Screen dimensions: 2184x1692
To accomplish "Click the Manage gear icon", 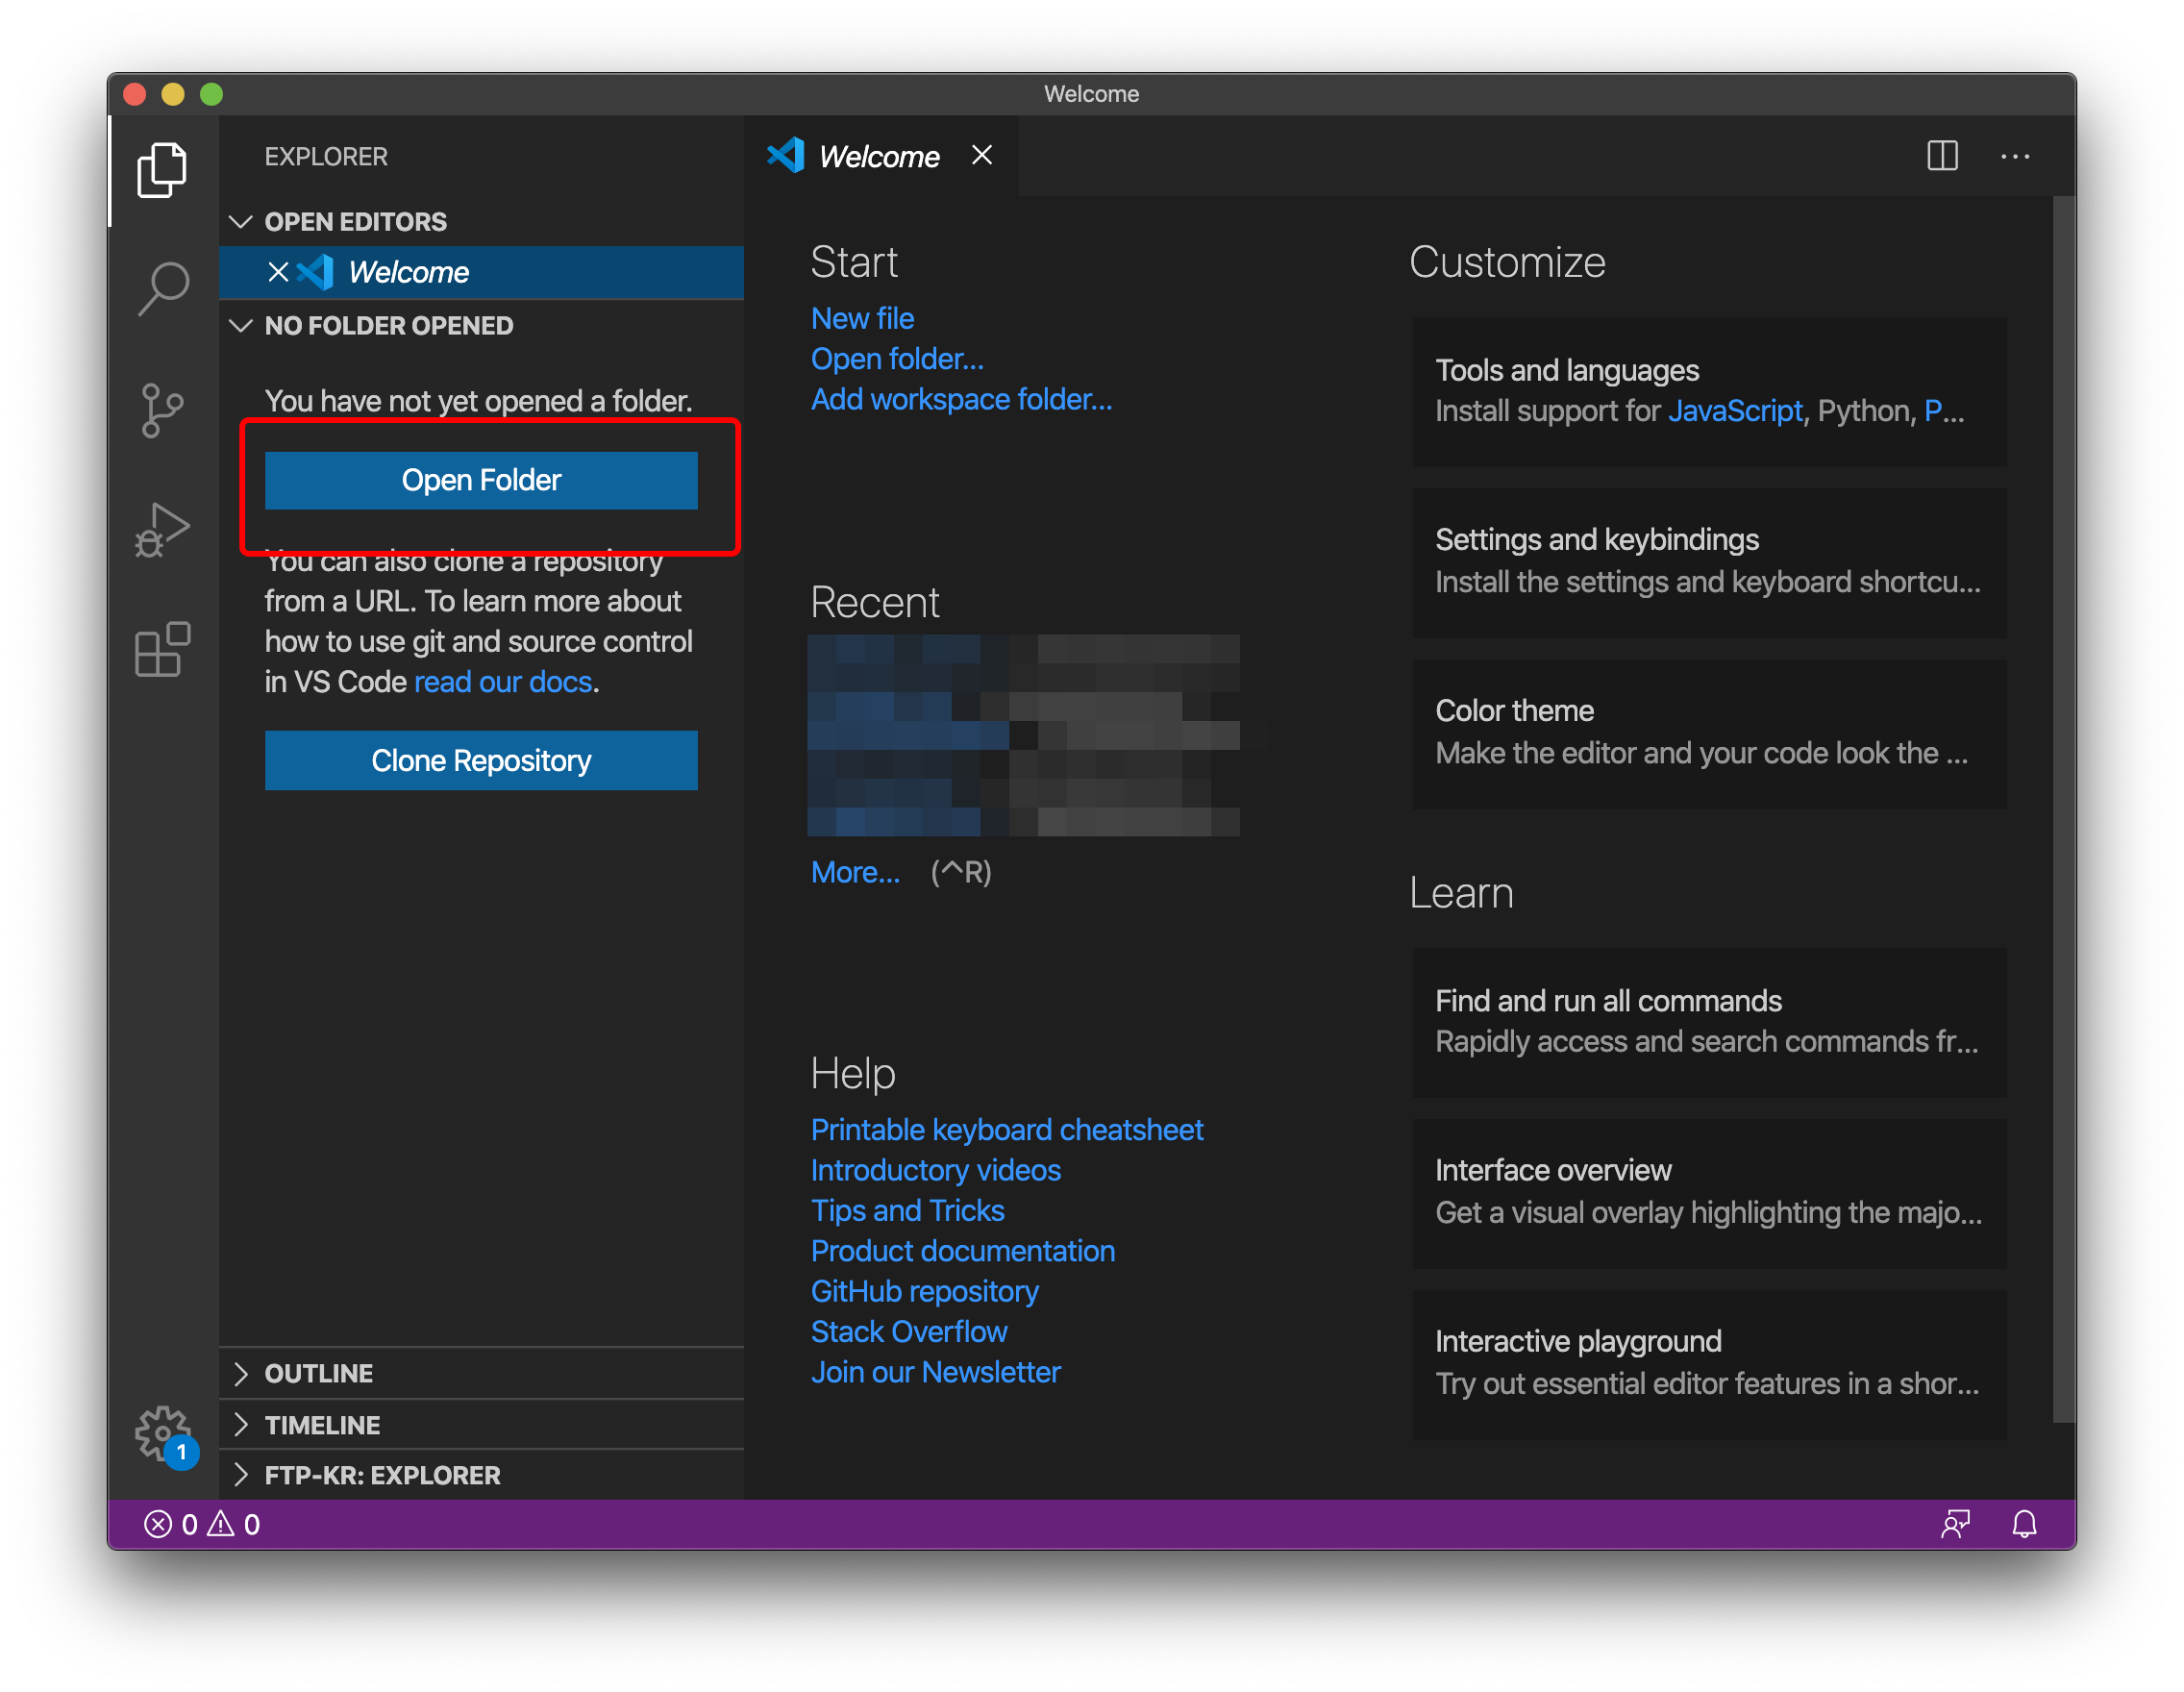I will coord(163,1433).
